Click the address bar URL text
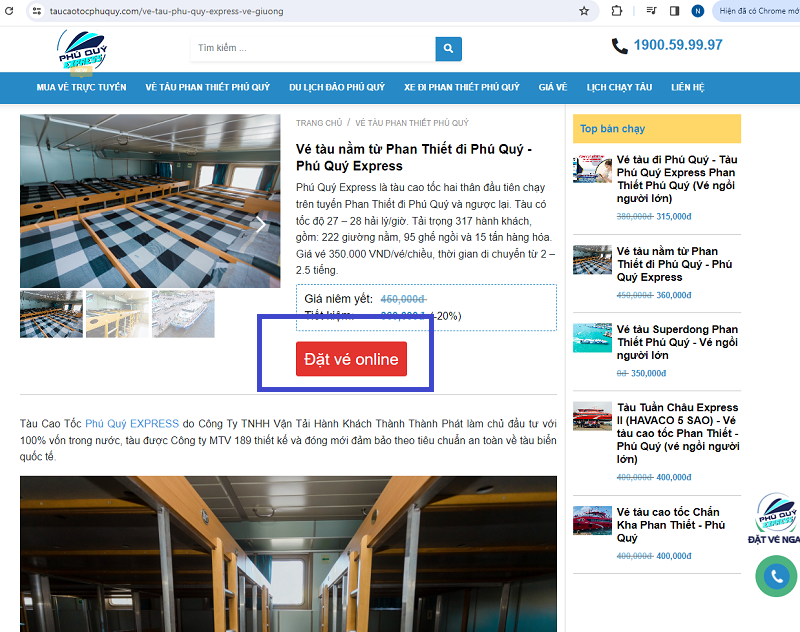 point(166,11)
